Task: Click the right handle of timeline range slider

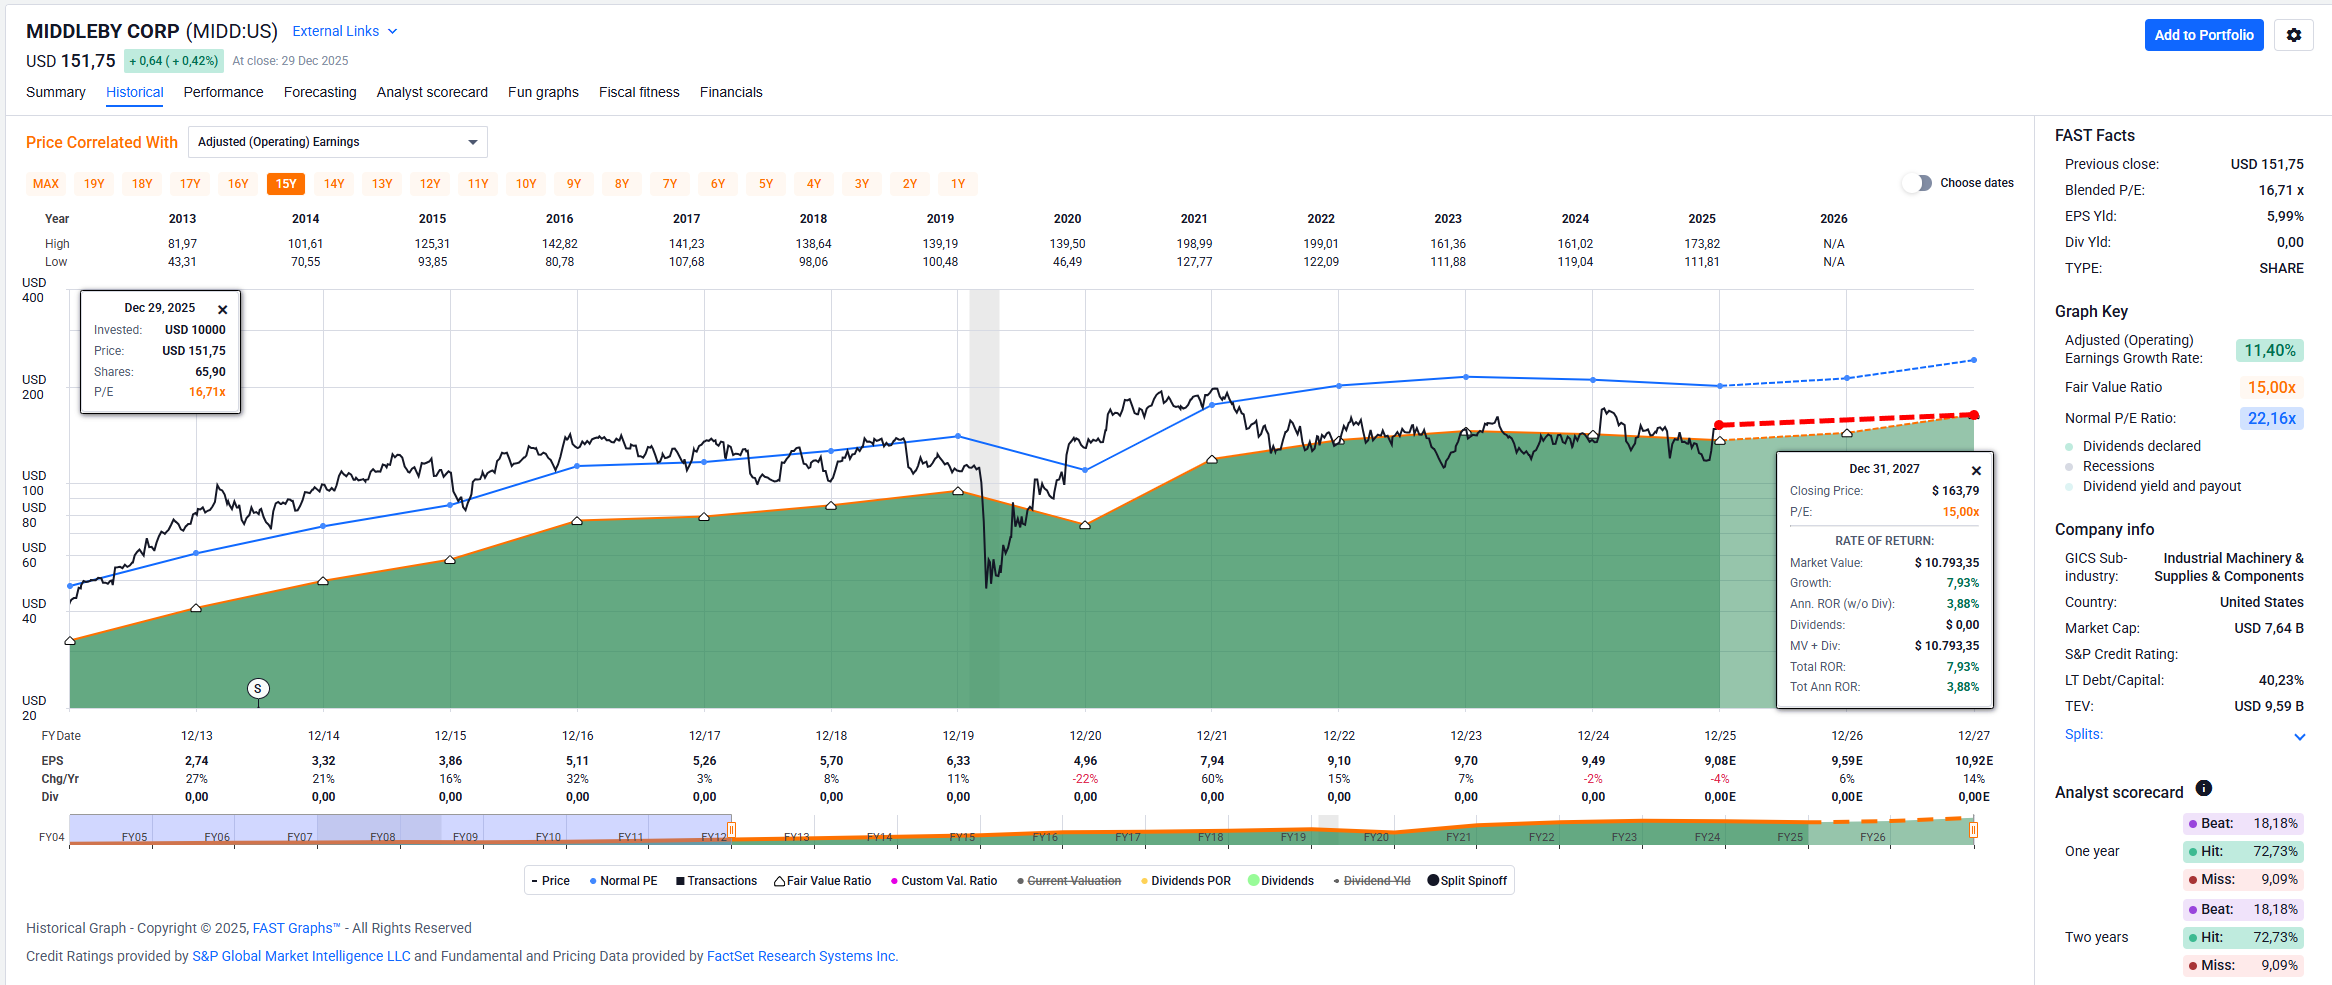Action: tap(1973, 830)
